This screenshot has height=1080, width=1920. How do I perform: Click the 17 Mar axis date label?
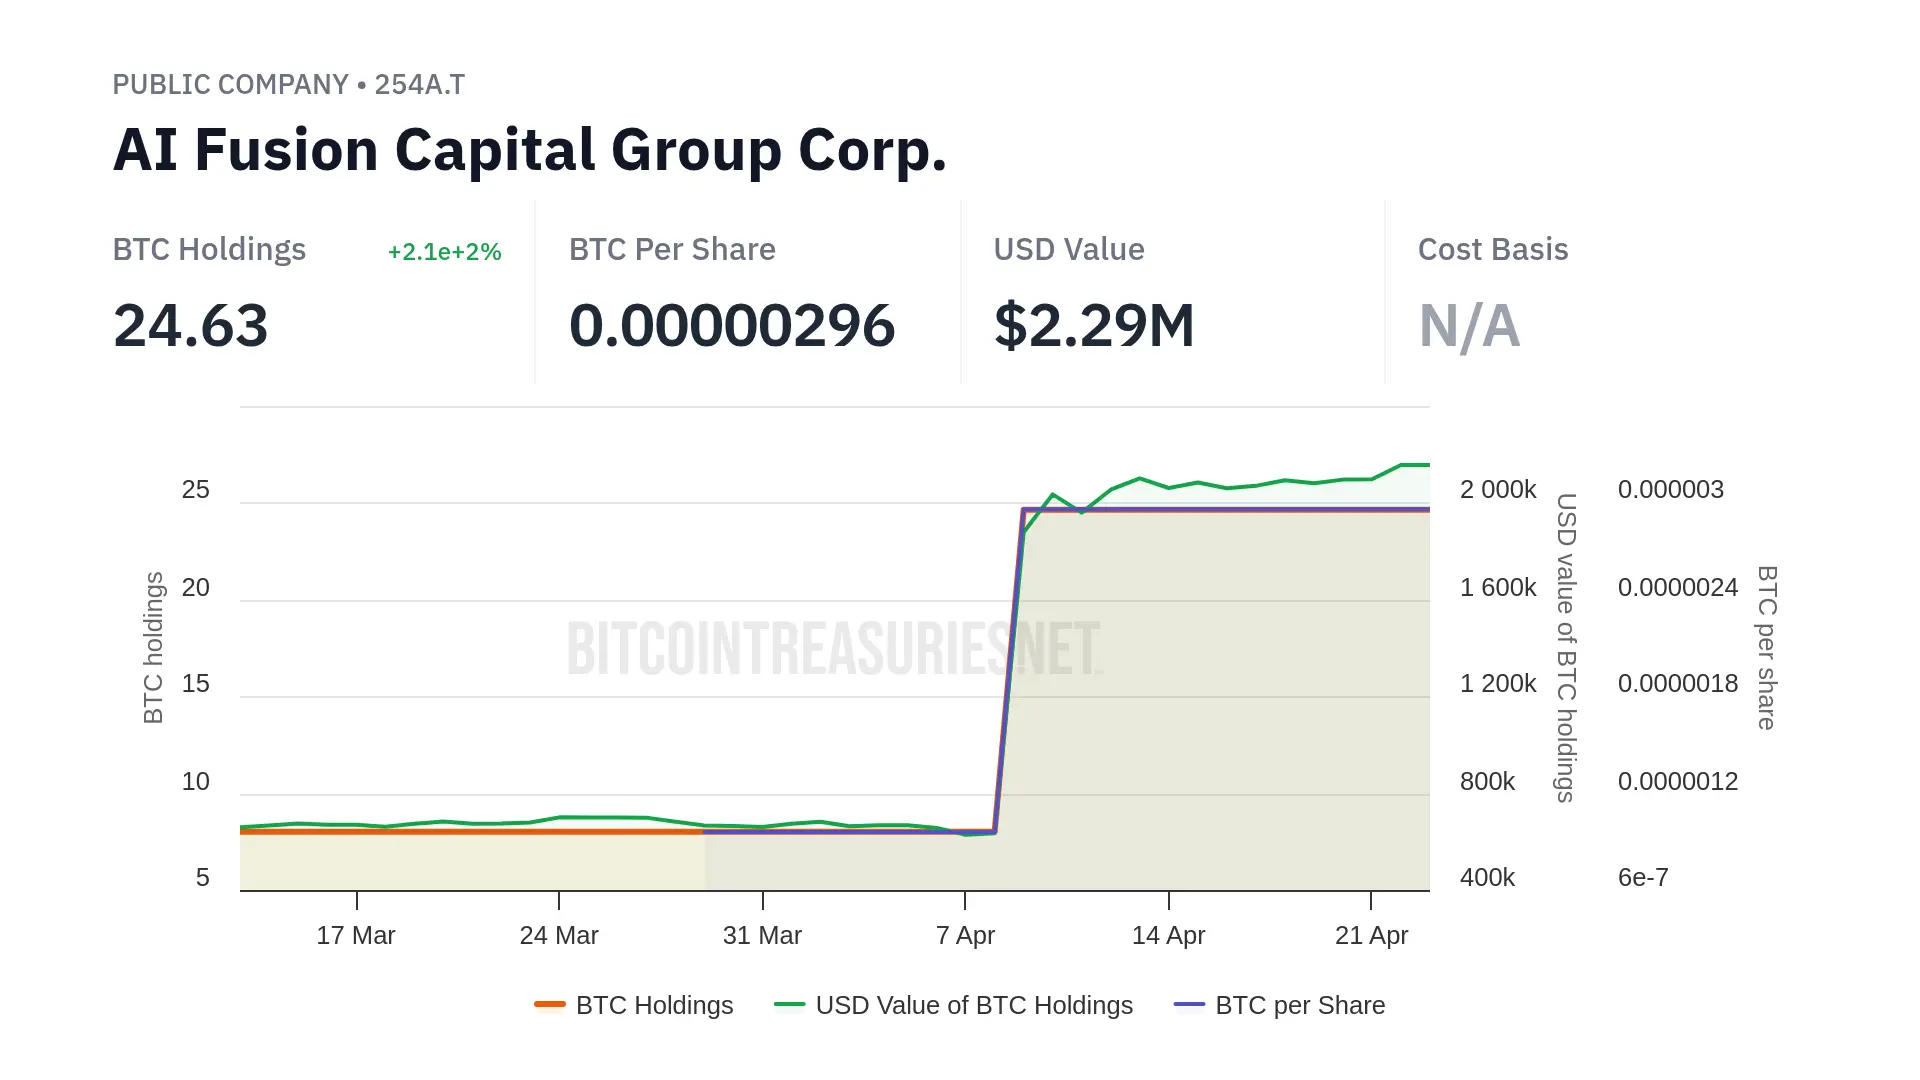[x=356, y=935]
